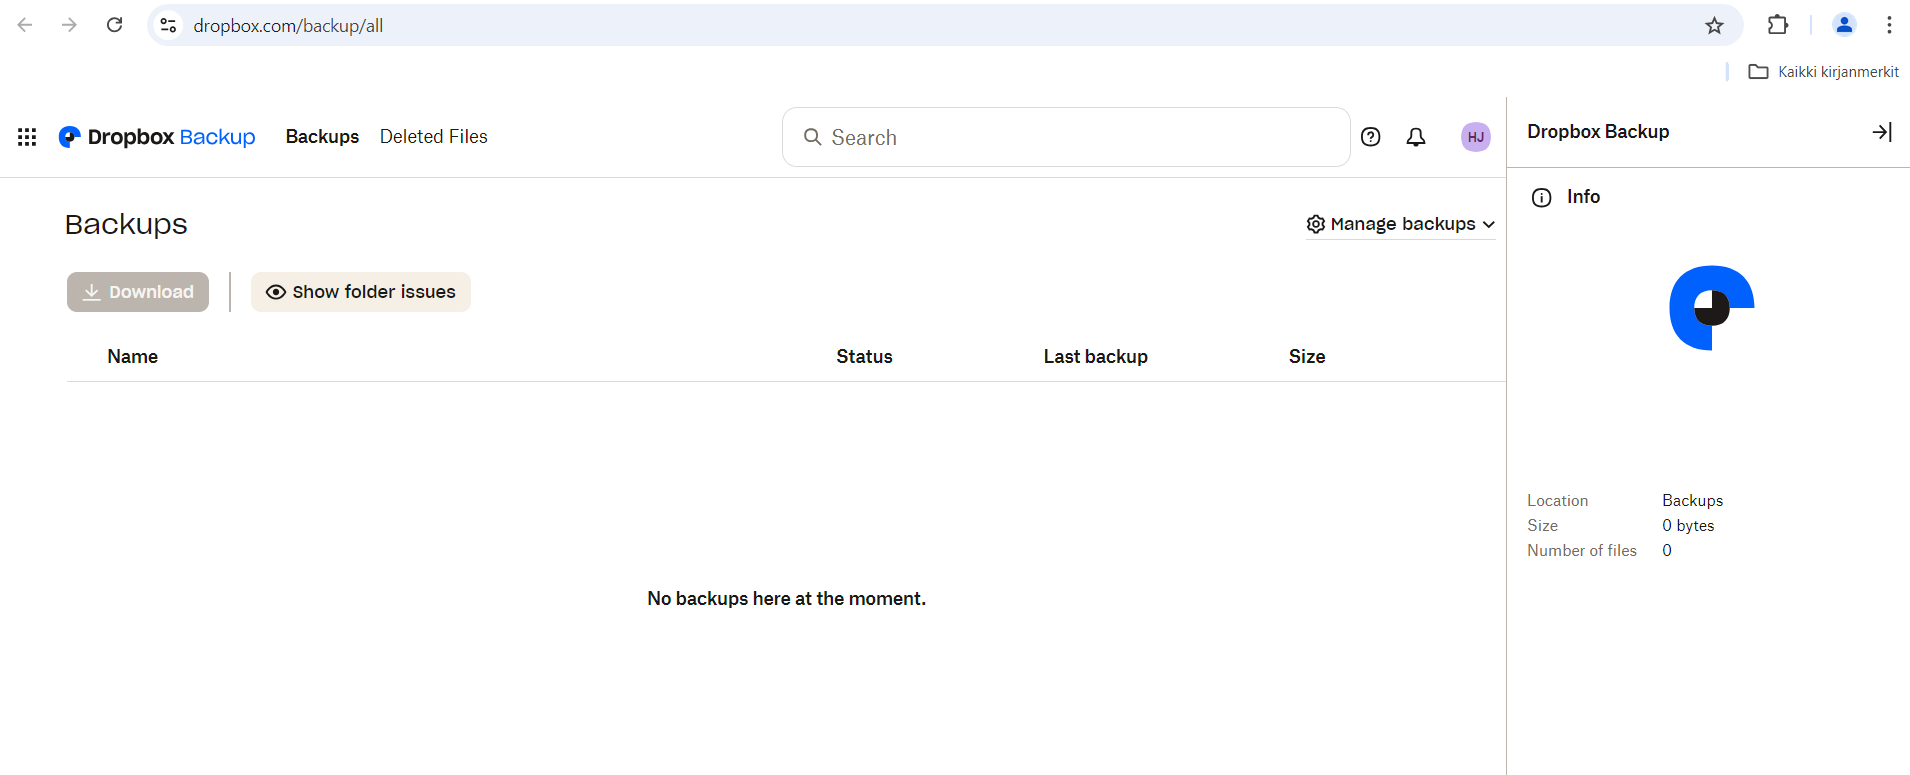Reload the current page
The width and height of the screenshot is (1910, 775).
115,25
